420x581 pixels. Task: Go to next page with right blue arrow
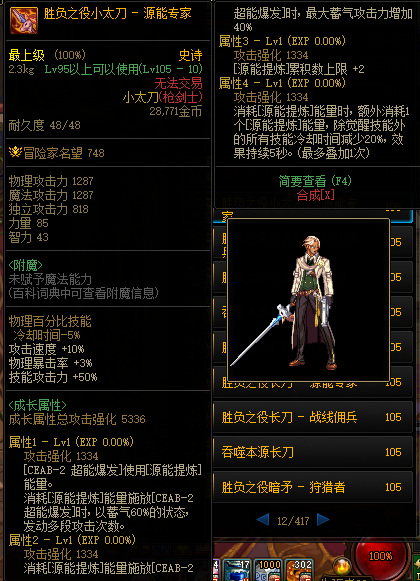click(323, 520)
